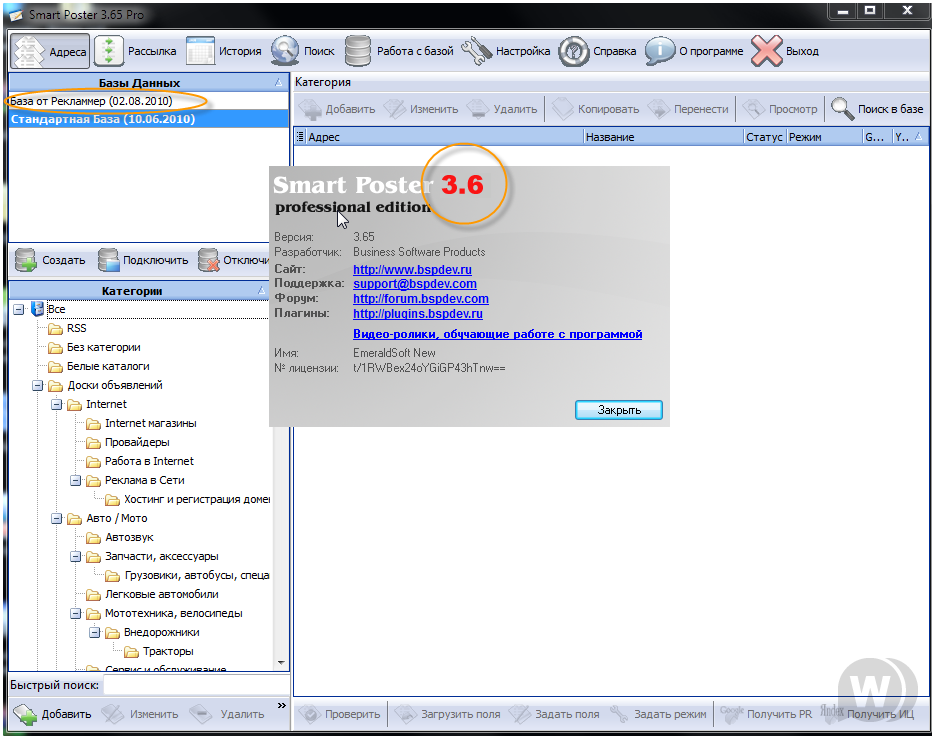
Task: Select the Internet магазины folder
Action: (150, 423)
